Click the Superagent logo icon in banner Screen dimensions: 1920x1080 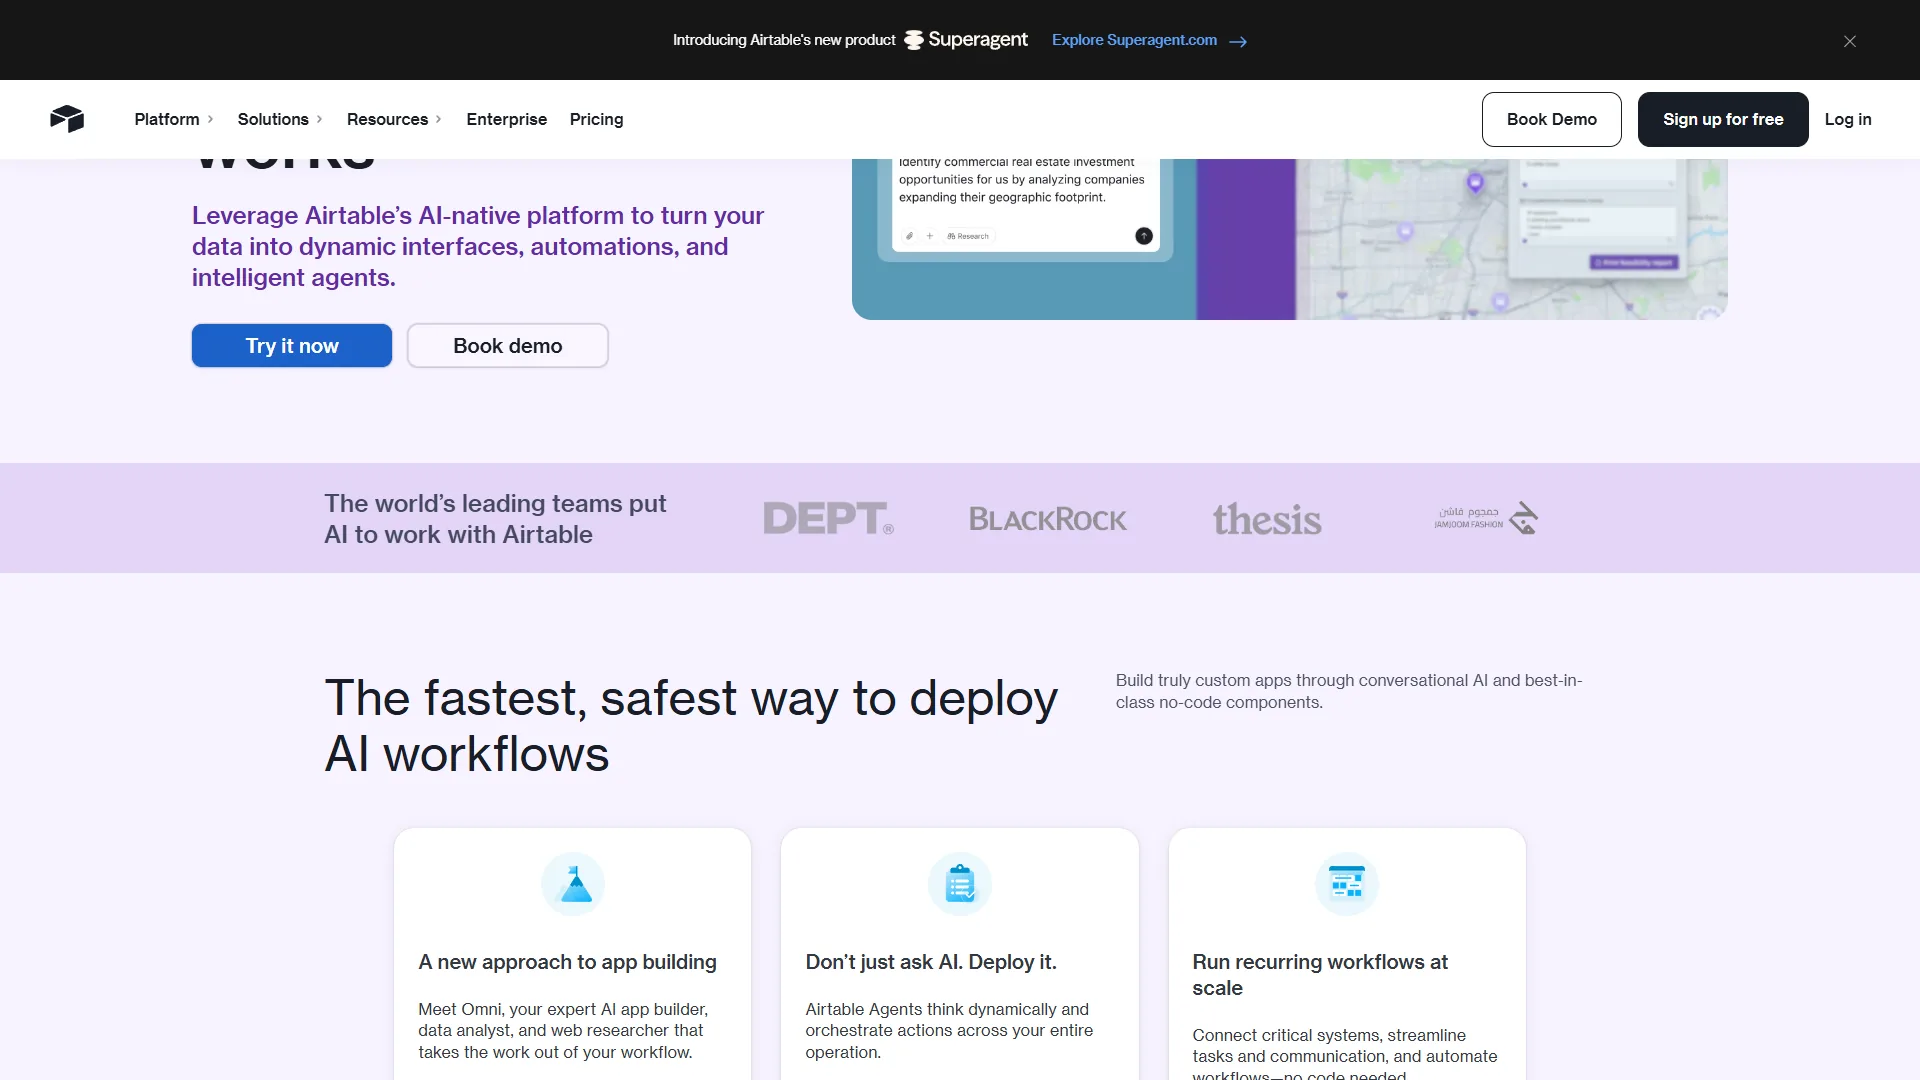(913, 40)
